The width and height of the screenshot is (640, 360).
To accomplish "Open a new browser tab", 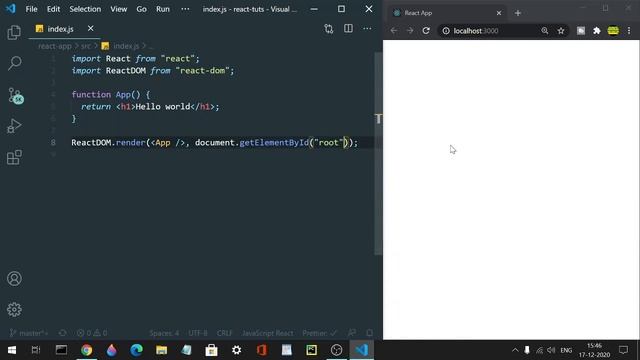I will pos(518,13).
